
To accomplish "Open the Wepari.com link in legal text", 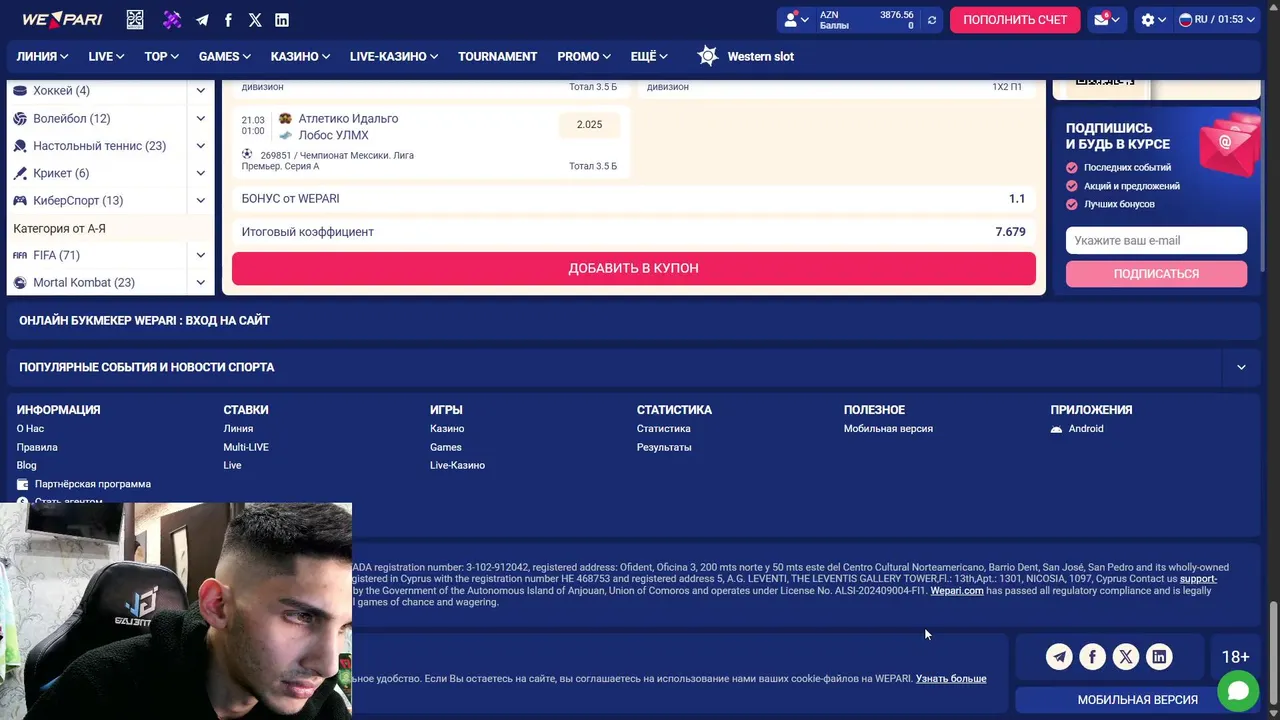I will (957, 591).
